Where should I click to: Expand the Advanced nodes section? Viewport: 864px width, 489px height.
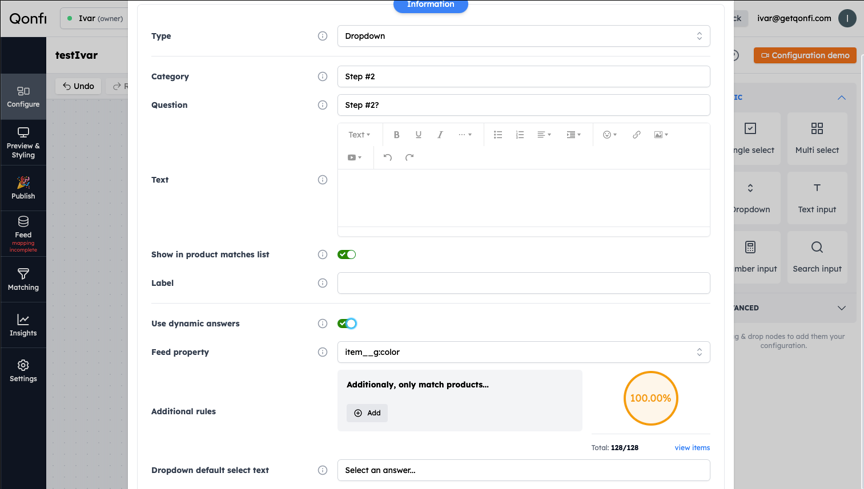coord(841,308)
